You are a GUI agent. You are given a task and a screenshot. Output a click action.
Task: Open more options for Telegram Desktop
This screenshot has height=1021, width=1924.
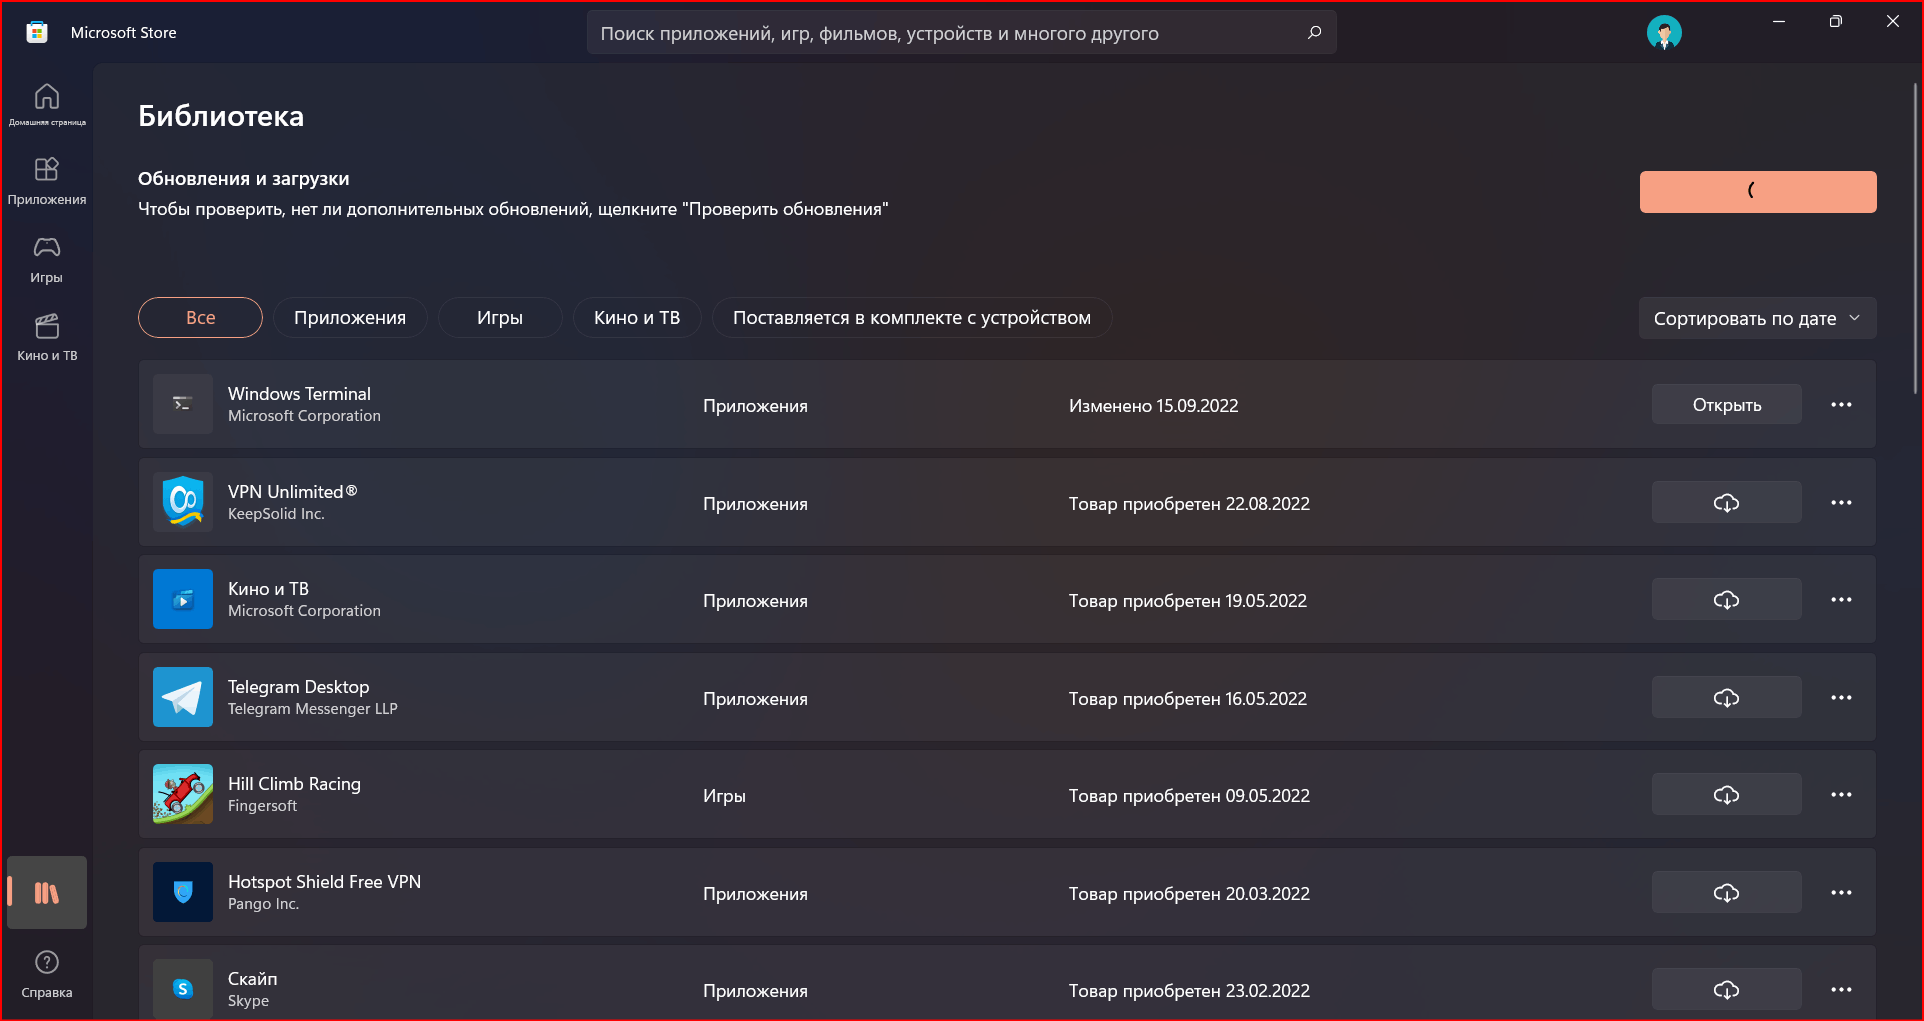[x=1841, y=697]
